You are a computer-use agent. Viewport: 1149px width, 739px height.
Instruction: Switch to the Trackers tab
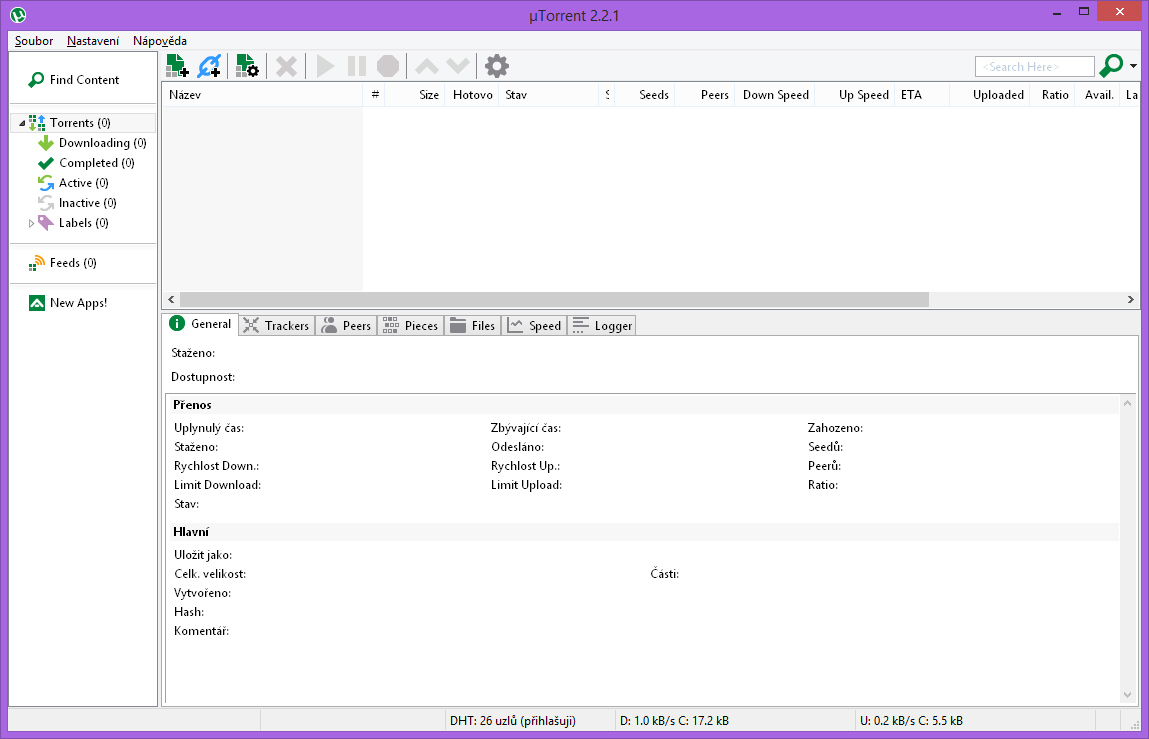276,325
